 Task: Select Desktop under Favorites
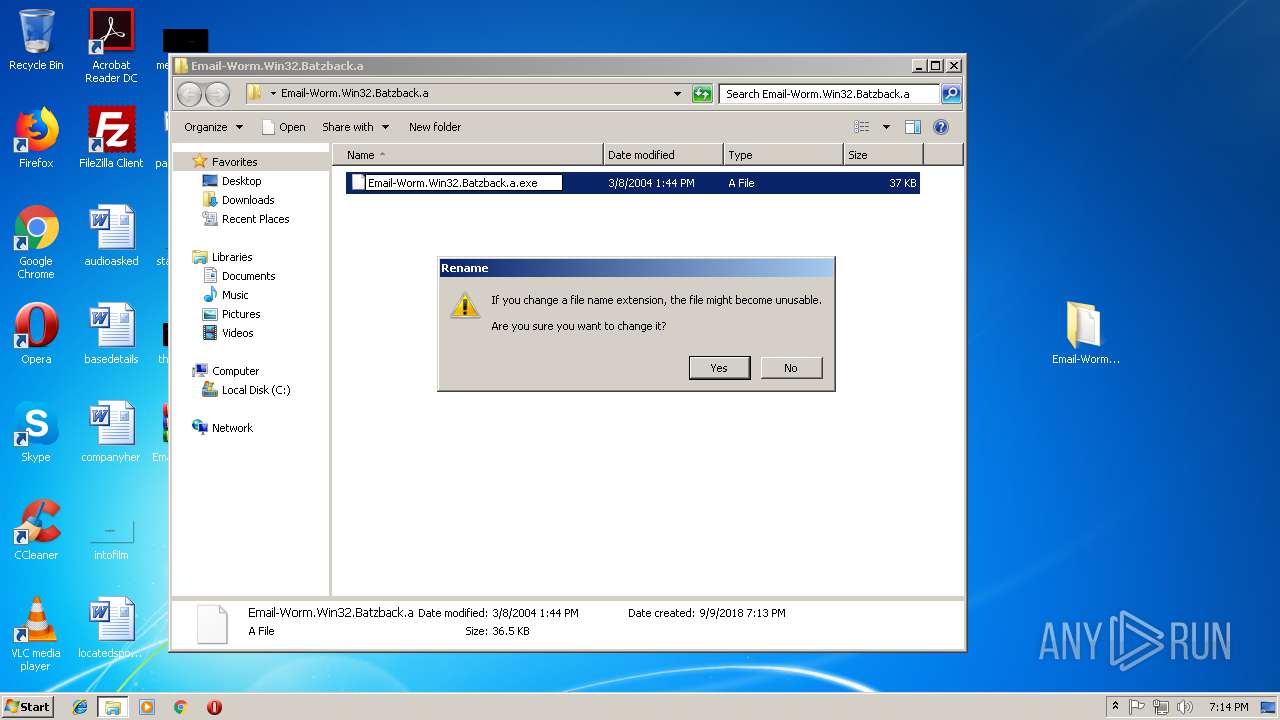coord(241,181)
